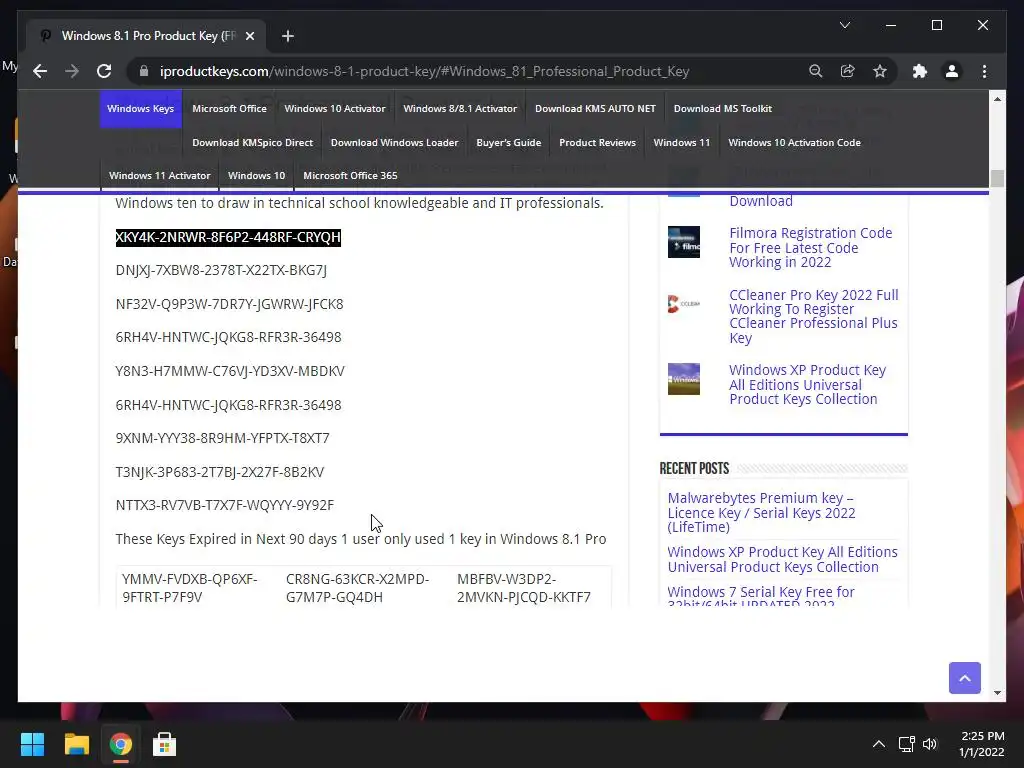This screenshot has height=768, width=1024.
Task: Click the table key starting MBFBV-W3DP2
Action: [524, 588]
